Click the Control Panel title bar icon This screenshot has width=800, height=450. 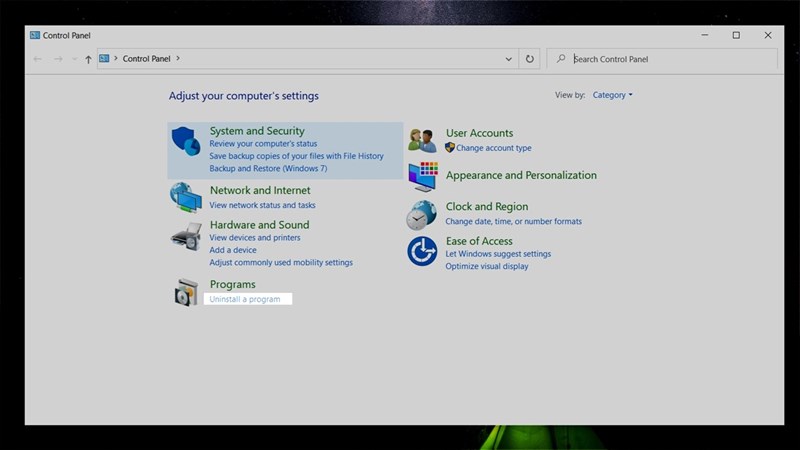pyautogui.click(x=35, y=35)
